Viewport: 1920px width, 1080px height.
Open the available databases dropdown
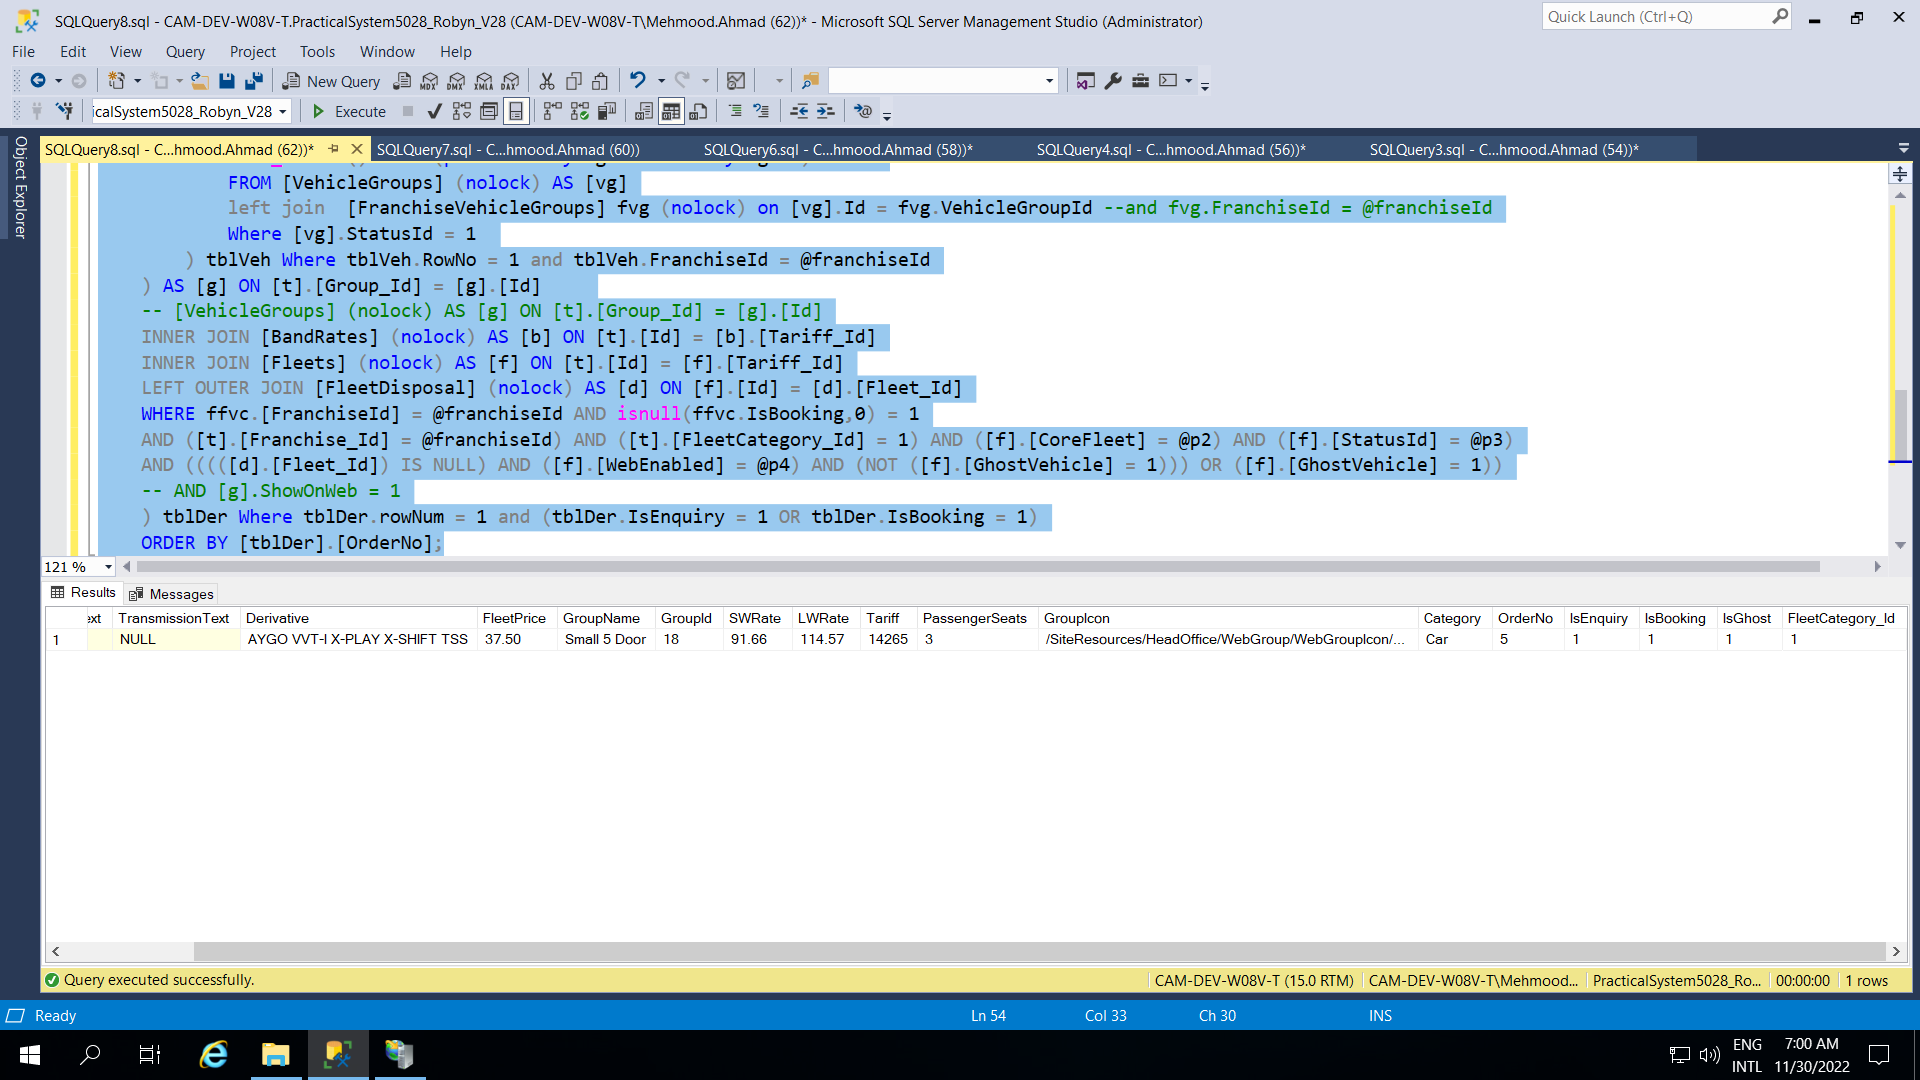[x=283, y=111]
